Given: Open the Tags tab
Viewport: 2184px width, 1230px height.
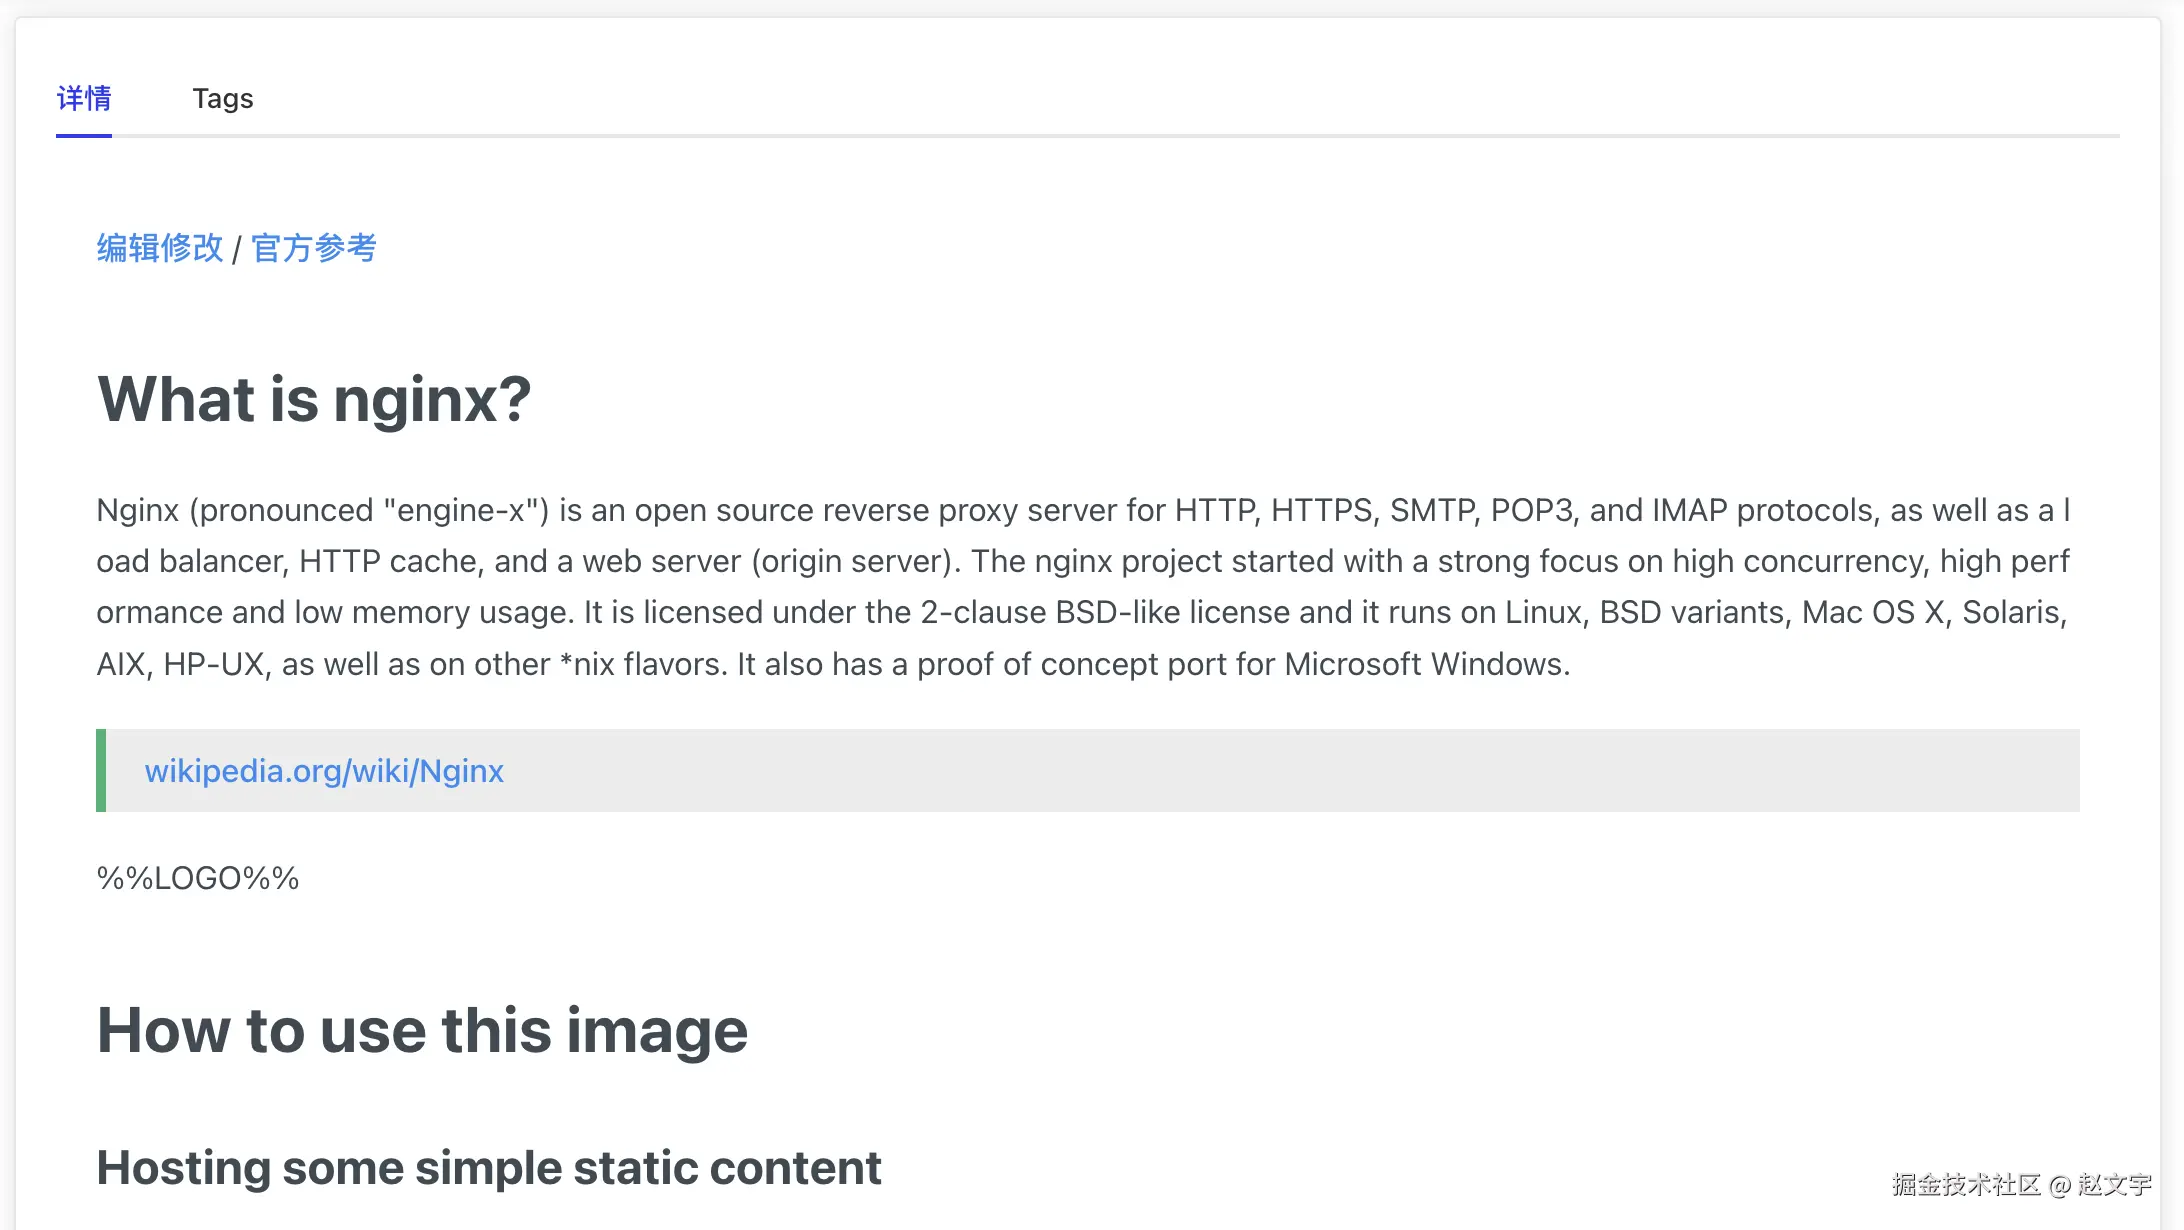Looking at the screenshot, I should pos(222,98).
